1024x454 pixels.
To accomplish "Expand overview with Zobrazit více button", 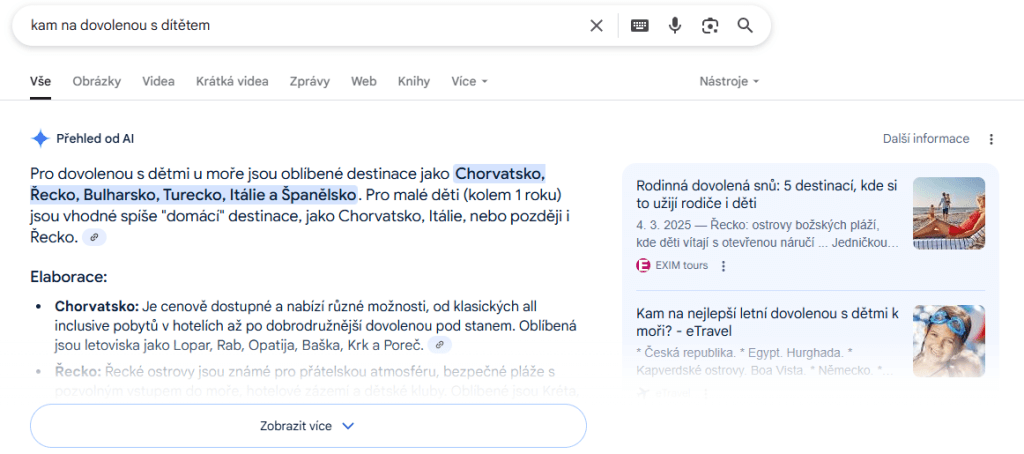I will [x=308, y=426].
